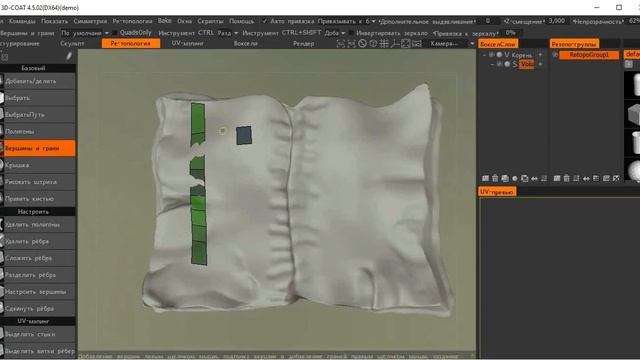Open the Bake menu
Viewport: 640px width, 360px height.
click(164, 20)
